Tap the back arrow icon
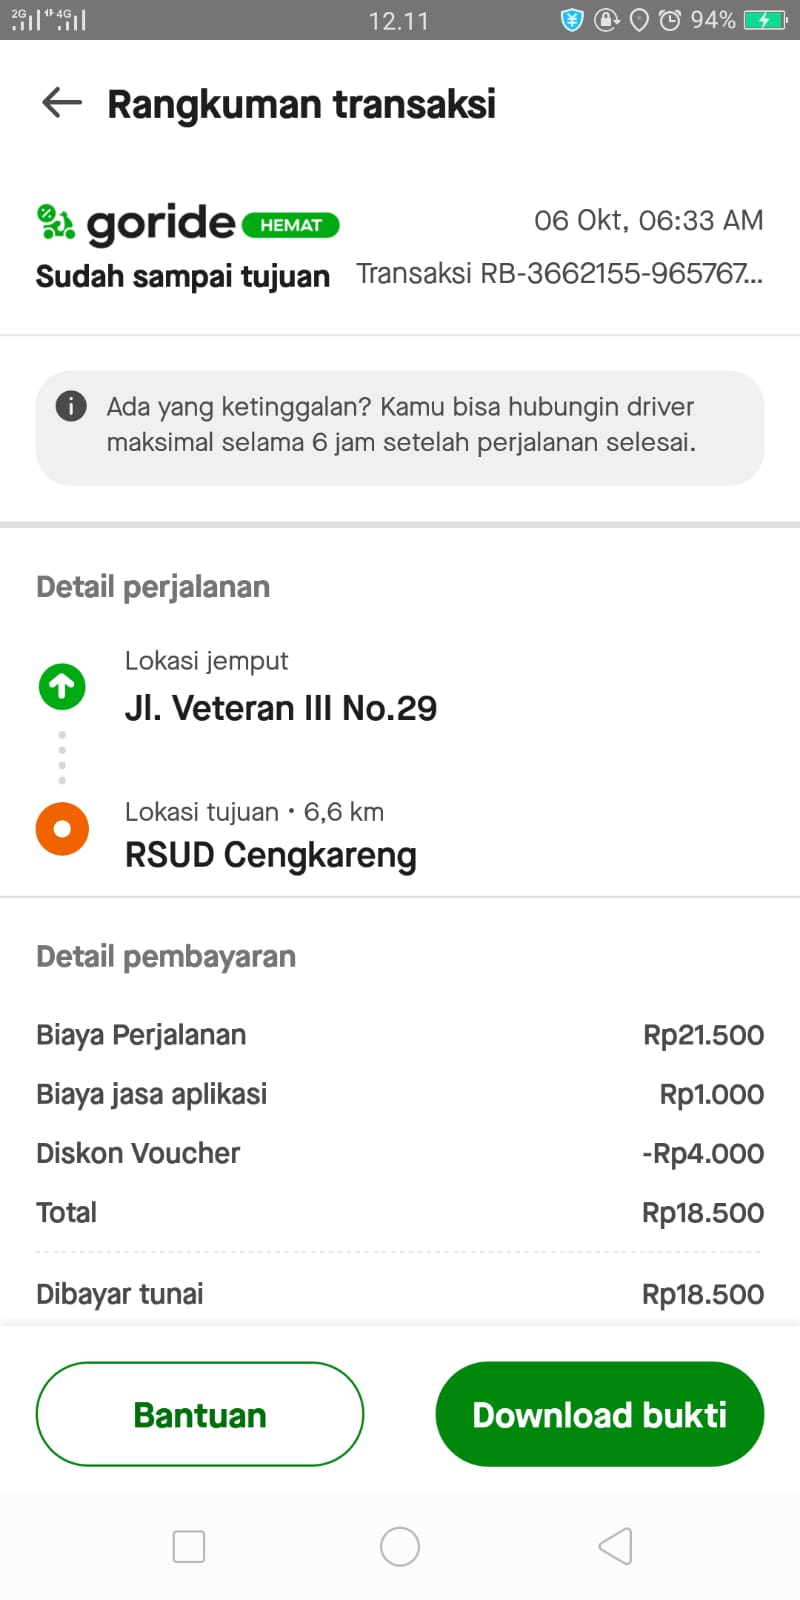The width and height of the screenshot is (800, 1600). pos(62,103)
